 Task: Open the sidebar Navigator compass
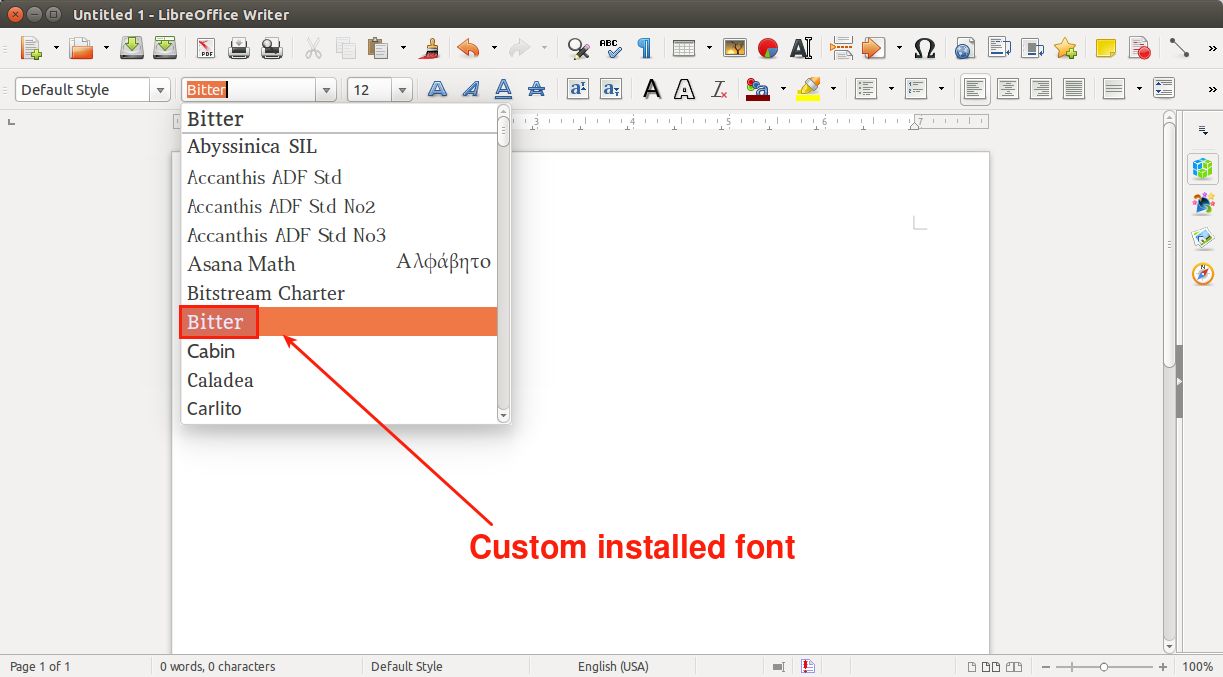(x=1202, y=273)
